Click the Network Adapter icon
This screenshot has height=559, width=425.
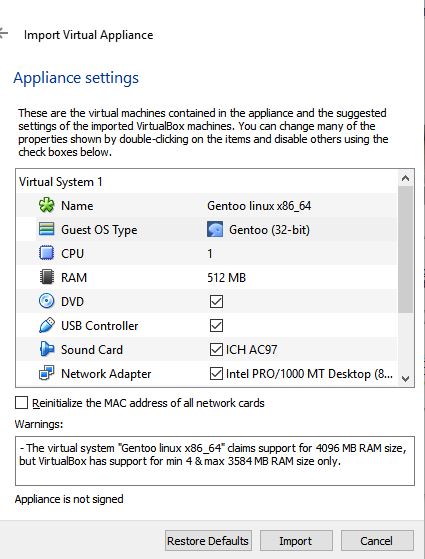point(46,373)
